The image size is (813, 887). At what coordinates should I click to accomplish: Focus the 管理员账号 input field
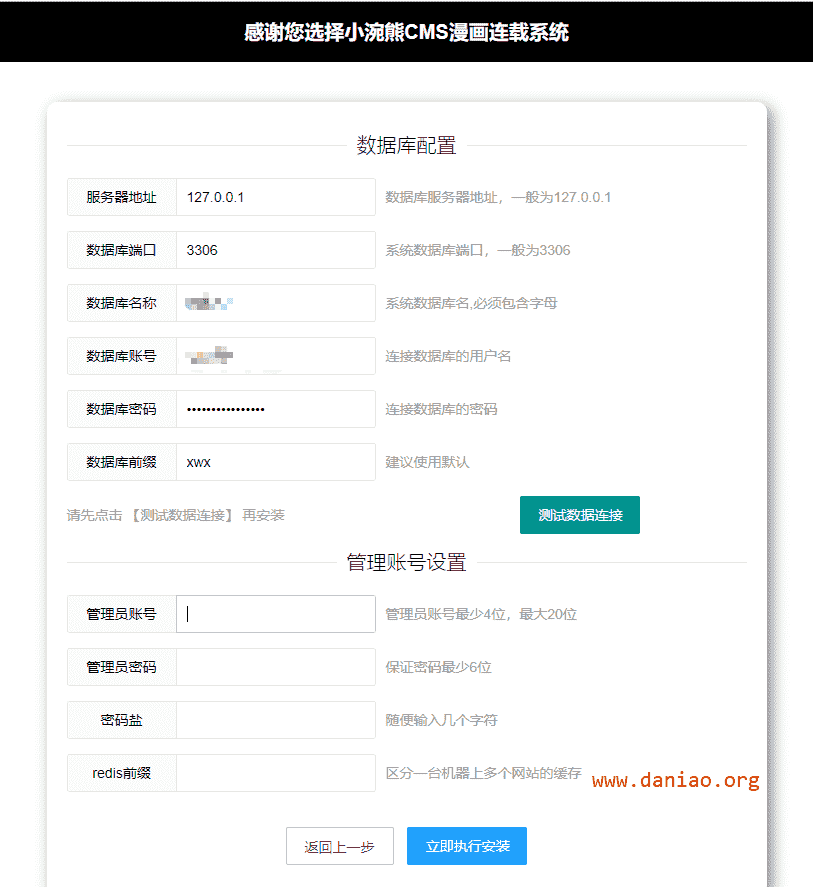pos(276,614)
